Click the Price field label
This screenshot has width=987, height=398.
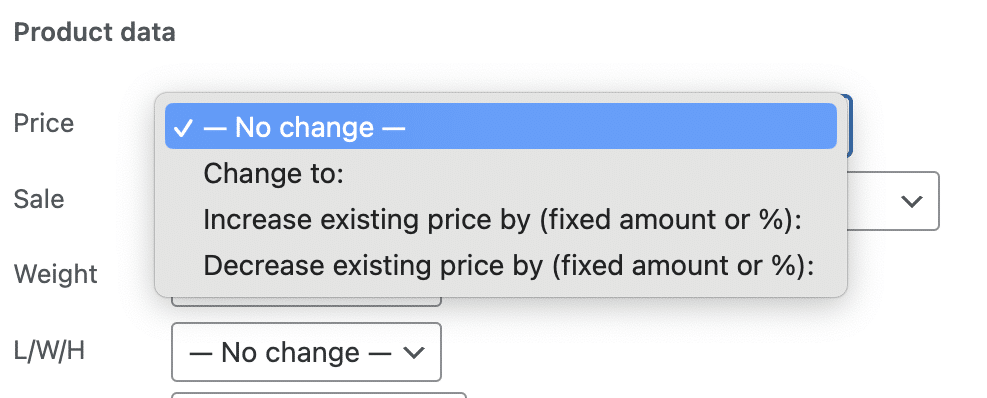point(43,123)
